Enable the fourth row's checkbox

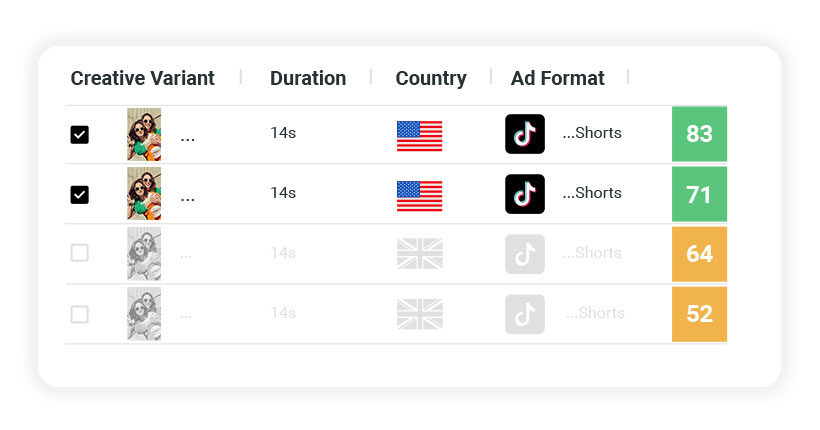tap(80, 314)
